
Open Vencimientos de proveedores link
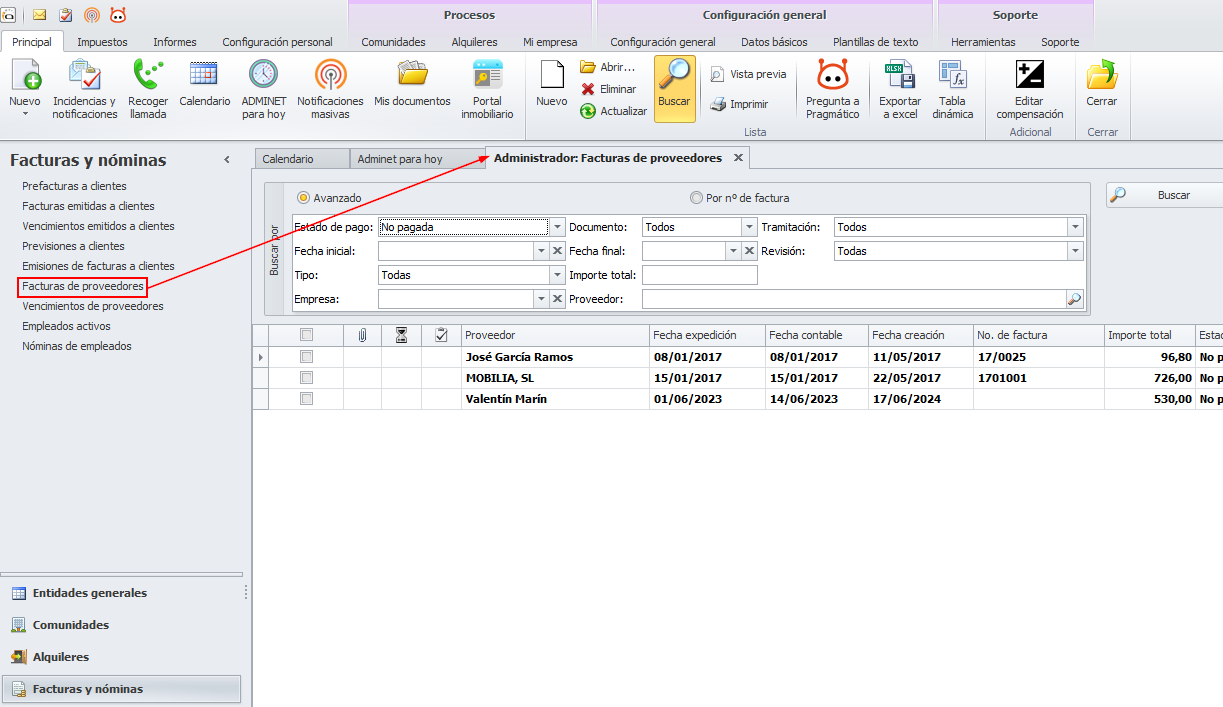coord(93,306)
